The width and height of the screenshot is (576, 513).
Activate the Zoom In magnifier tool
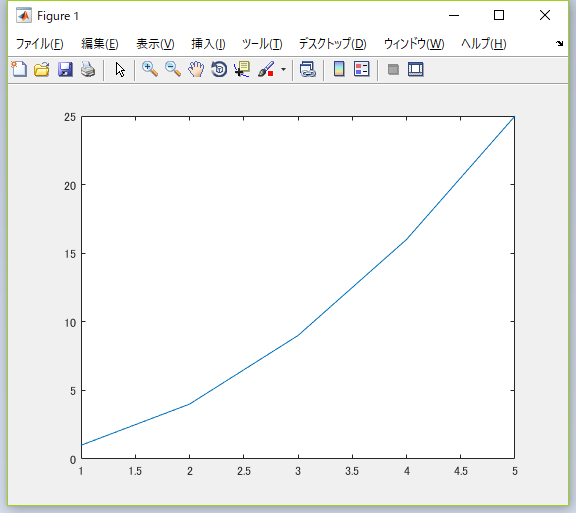coord(150,69)
